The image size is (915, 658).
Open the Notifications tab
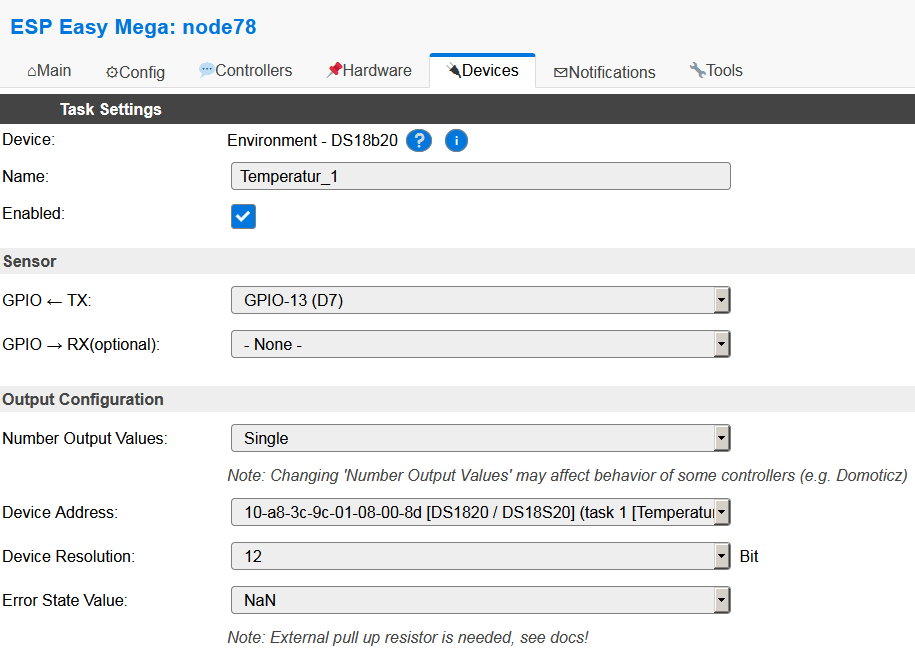(604, 72)
